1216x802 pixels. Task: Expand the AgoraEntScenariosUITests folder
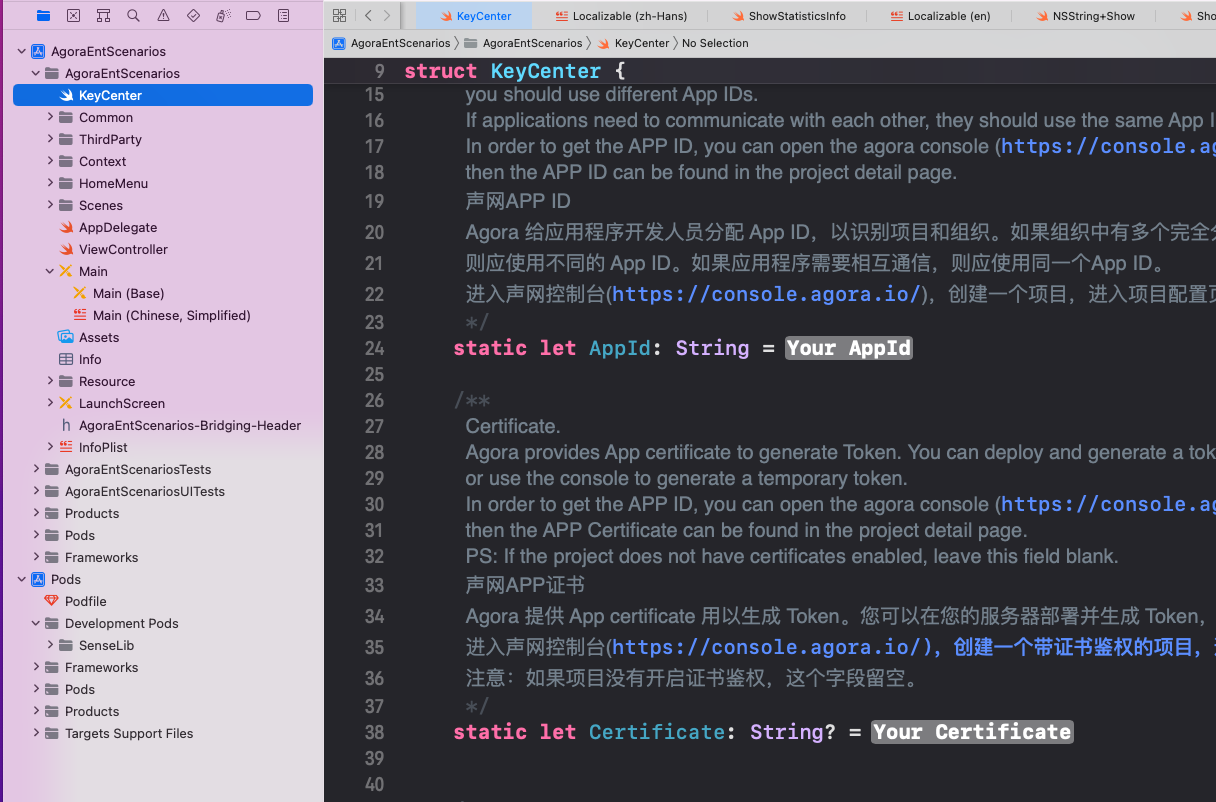click(36, 491)
